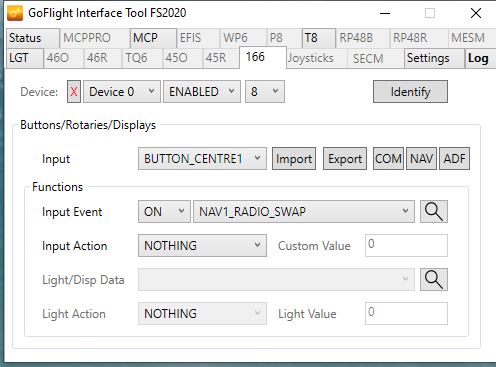The height and width of the screenshot is (367, 496).
Task: Click the COM preset button
Action: [x=388, y=159]
